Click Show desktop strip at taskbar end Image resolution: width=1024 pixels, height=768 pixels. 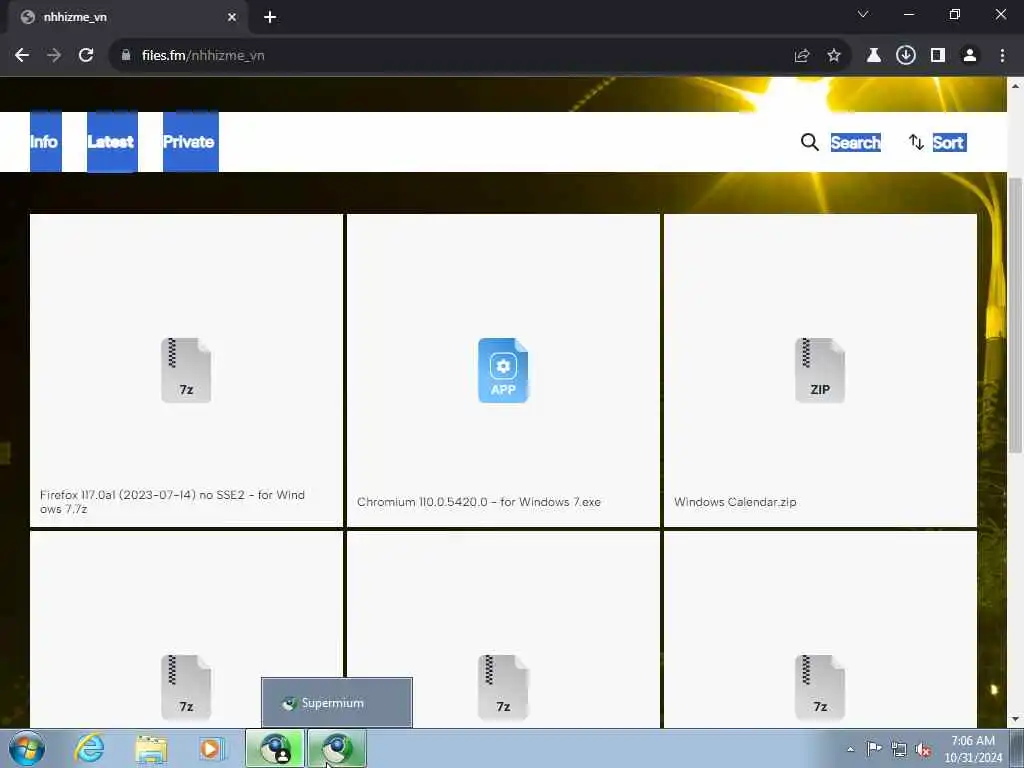[x=1017, y=748]
